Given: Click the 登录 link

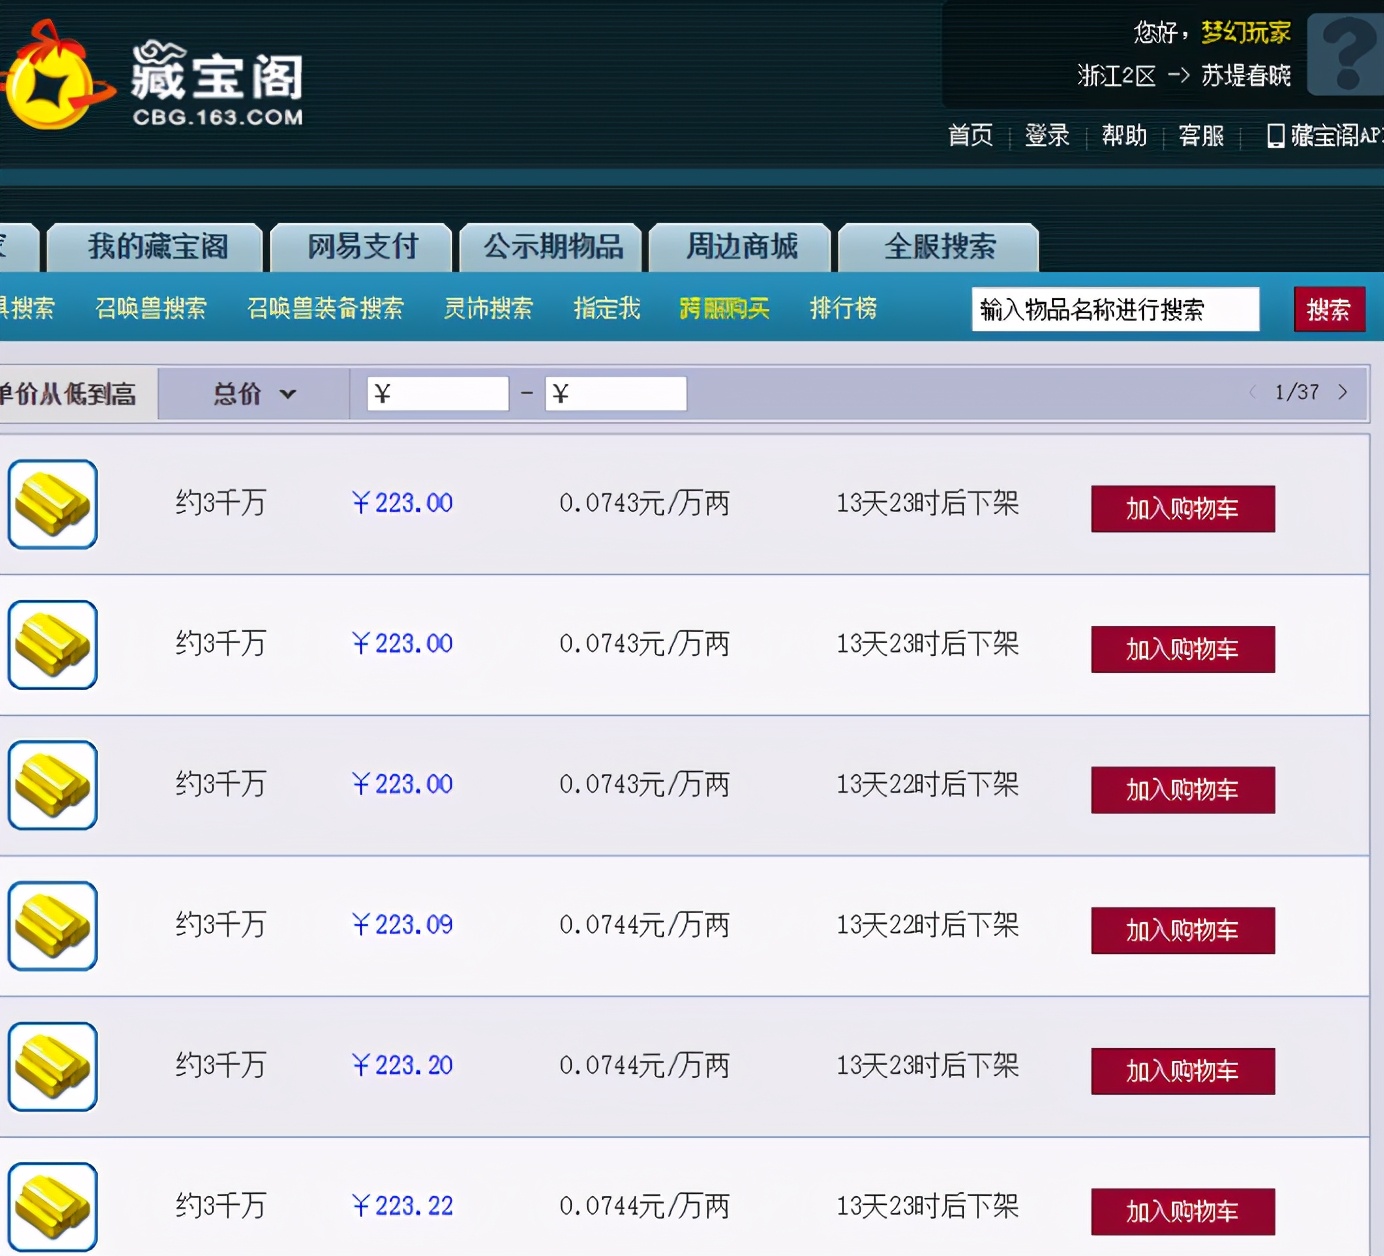Looking at the screenshot, I should 1047,136.
